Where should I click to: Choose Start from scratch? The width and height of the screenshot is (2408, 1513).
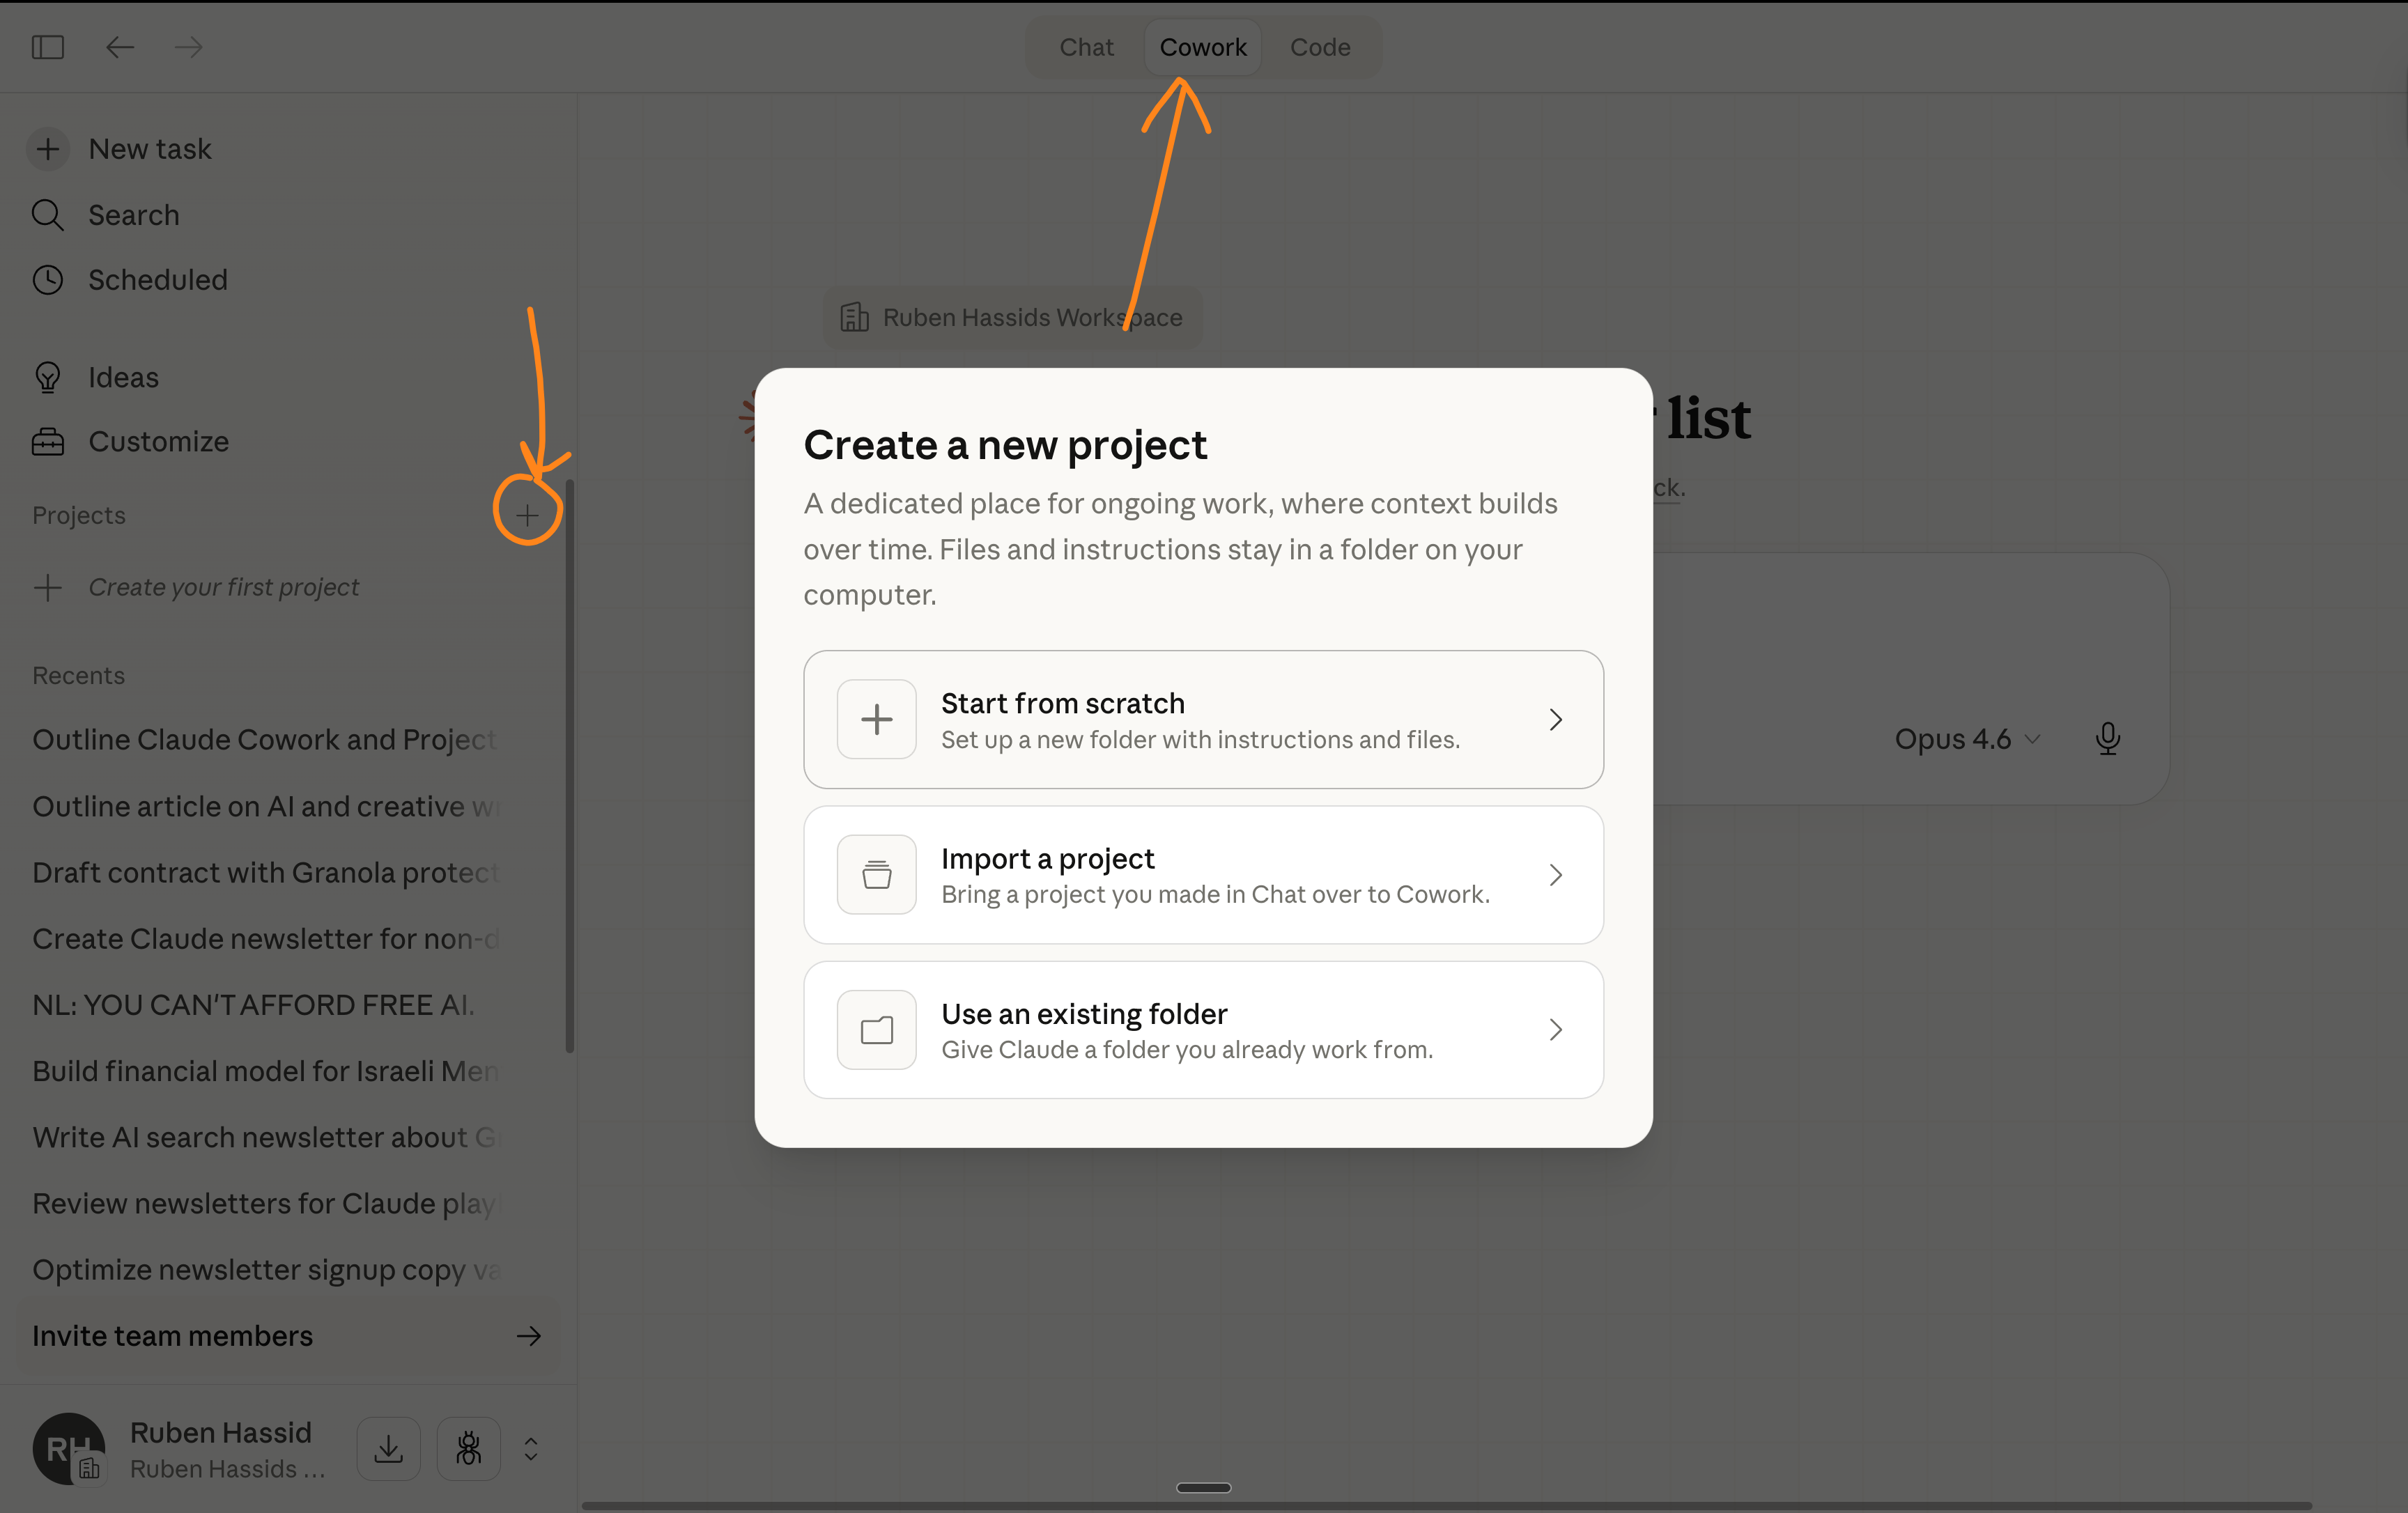point(1203,720)
